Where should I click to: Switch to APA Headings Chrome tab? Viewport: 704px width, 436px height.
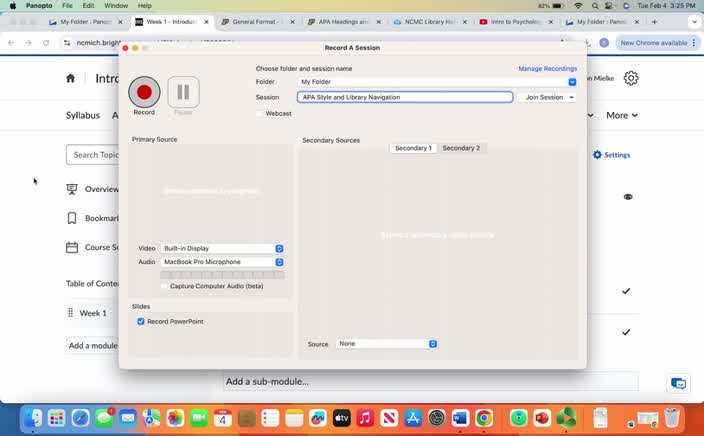coord(343,22)
